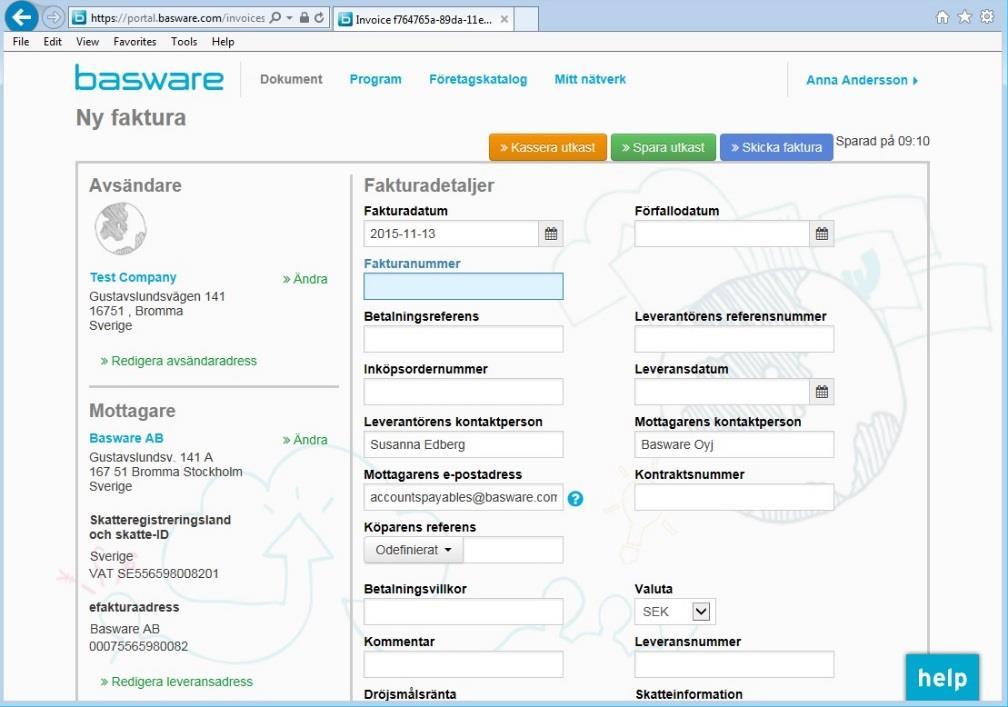The height and width of the screenshot is (707, 1008).
Task: Click the Basware logo
Action: (x=149, y=78)
